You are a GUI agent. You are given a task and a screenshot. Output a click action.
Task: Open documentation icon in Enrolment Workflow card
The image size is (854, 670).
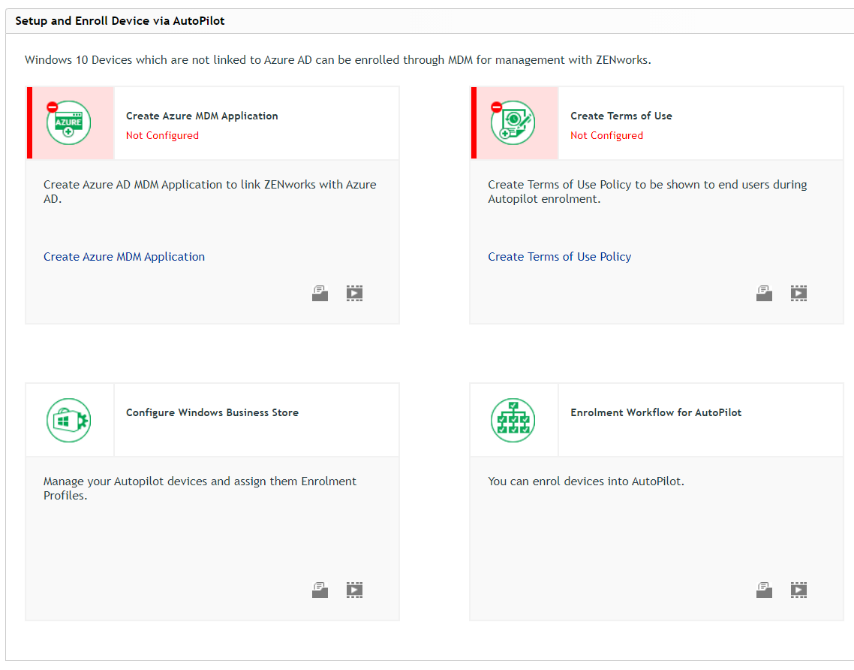point(764,590)
